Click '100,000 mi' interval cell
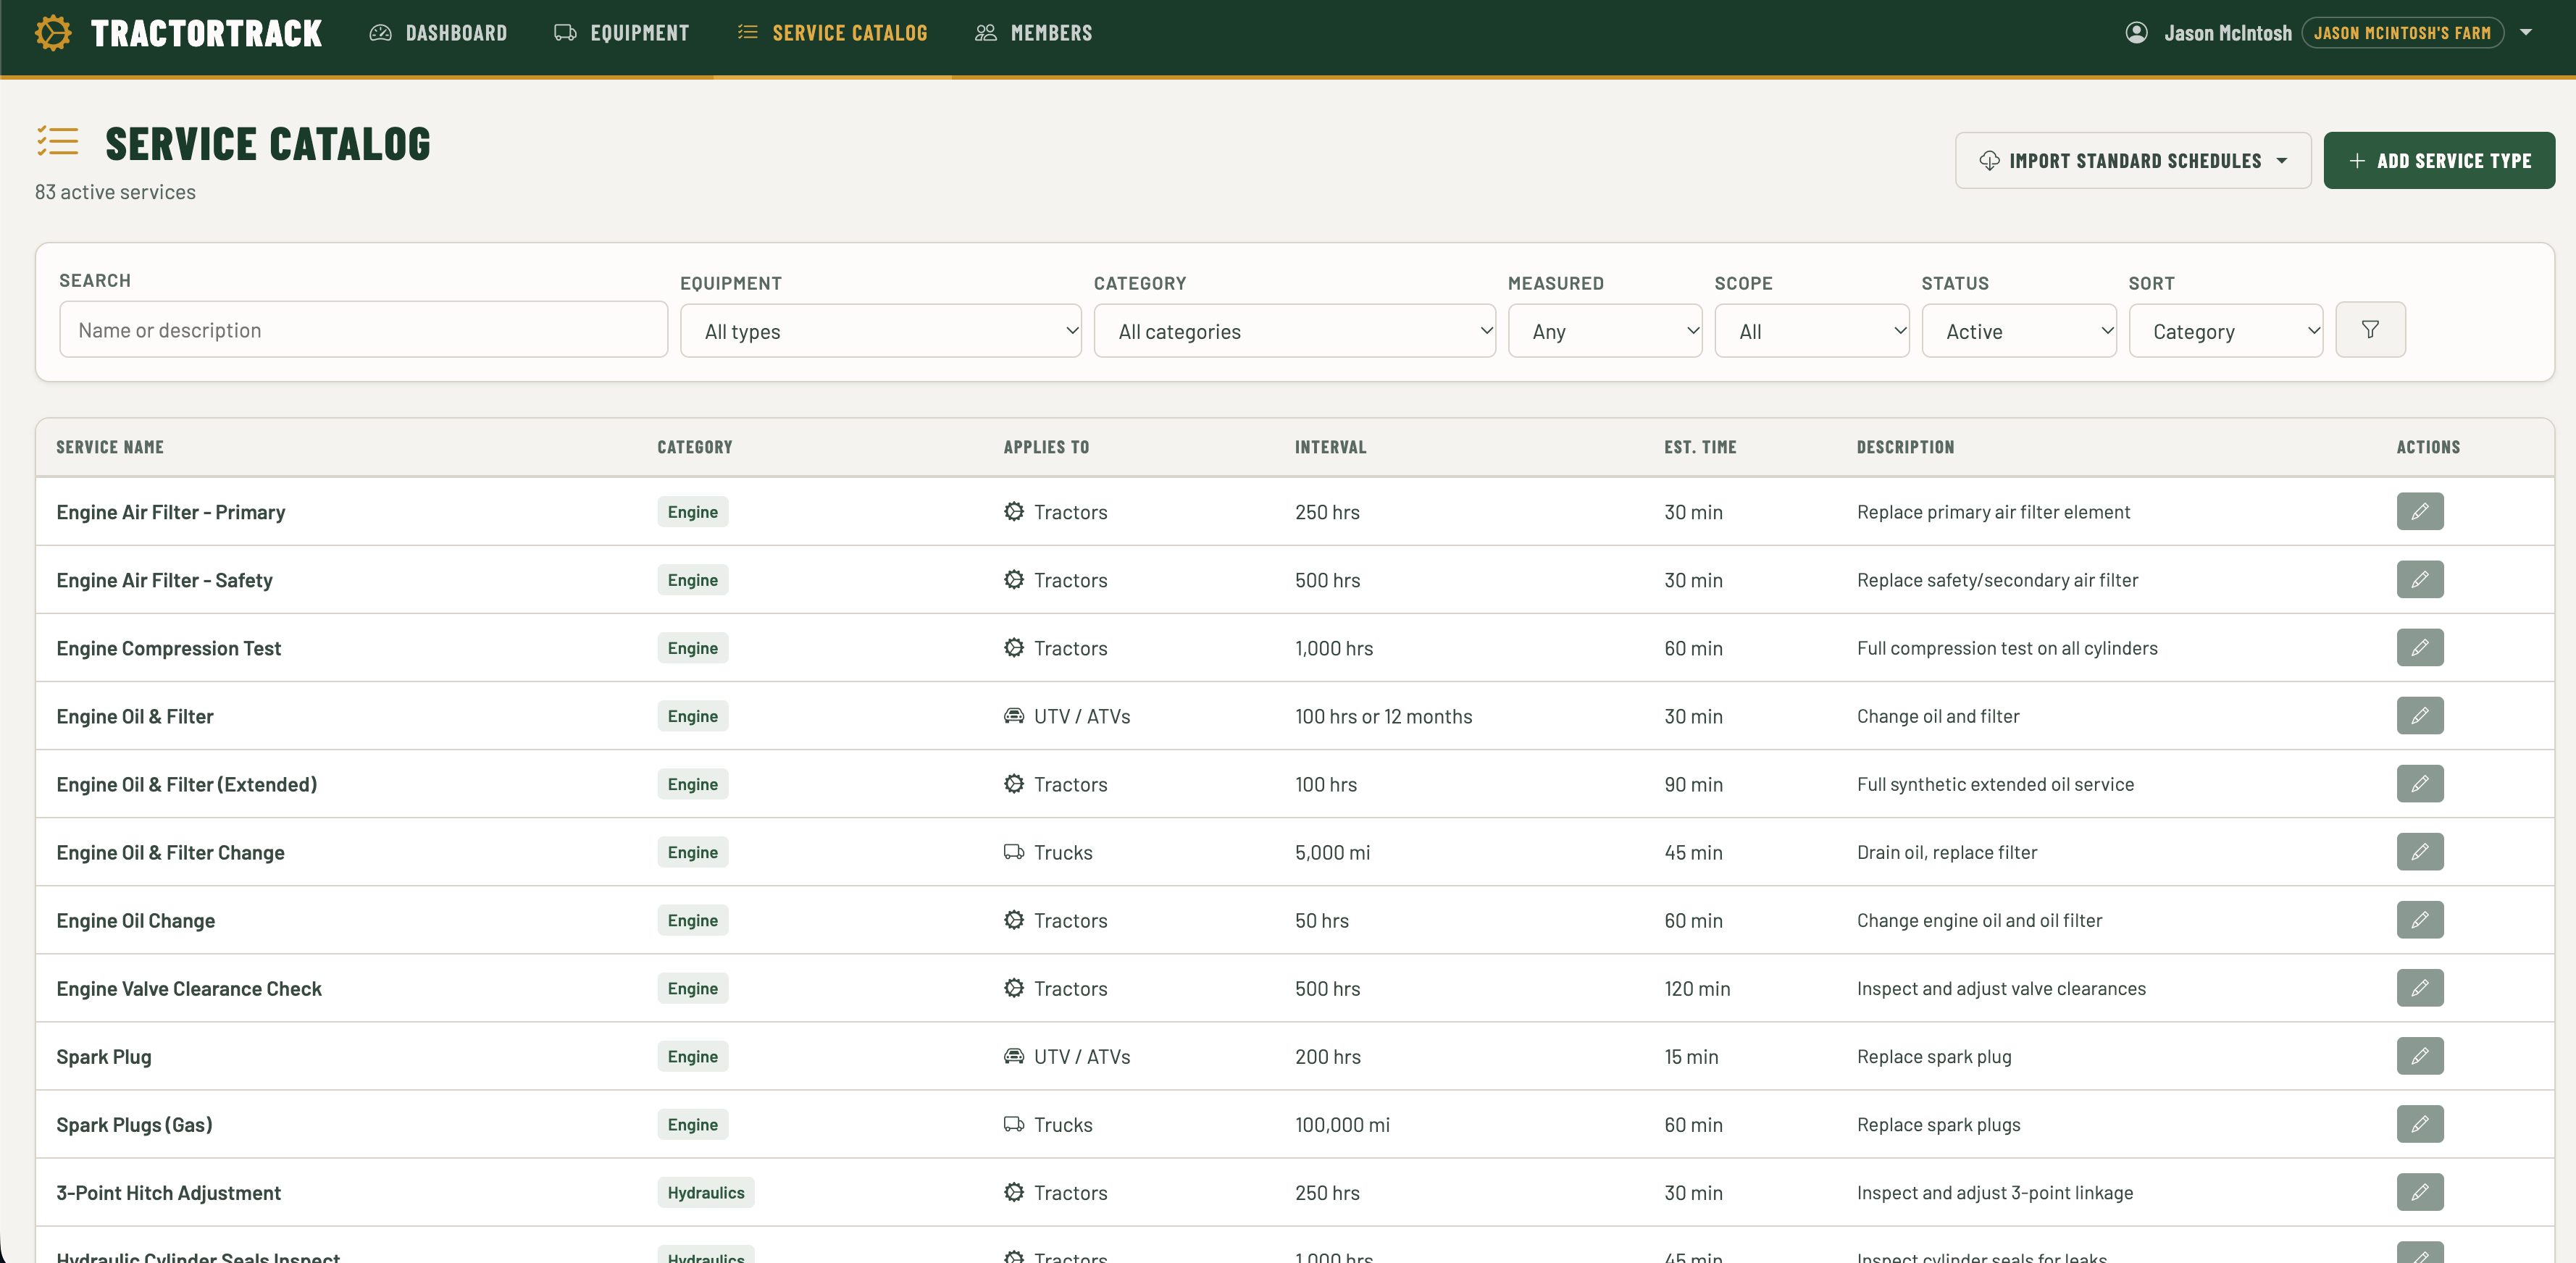The image size is (2576, 1263). tap(1342, 1124)
